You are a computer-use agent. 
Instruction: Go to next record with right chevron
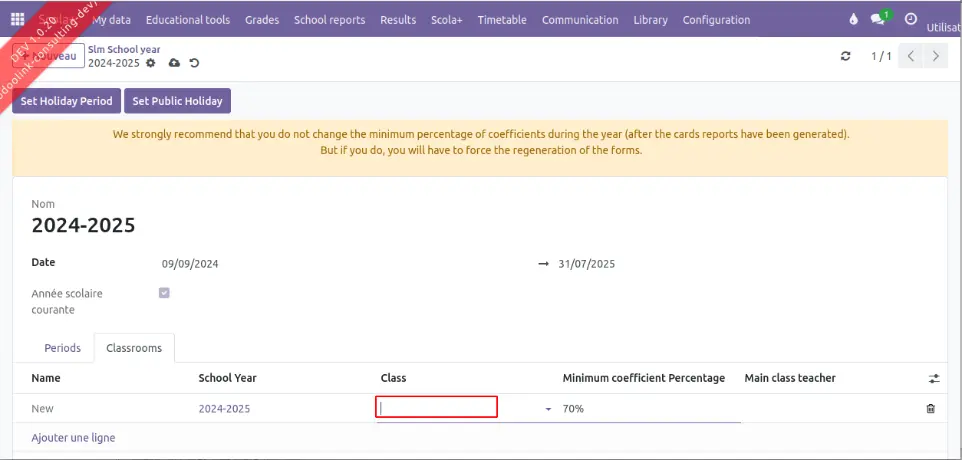tap(935, 56)
